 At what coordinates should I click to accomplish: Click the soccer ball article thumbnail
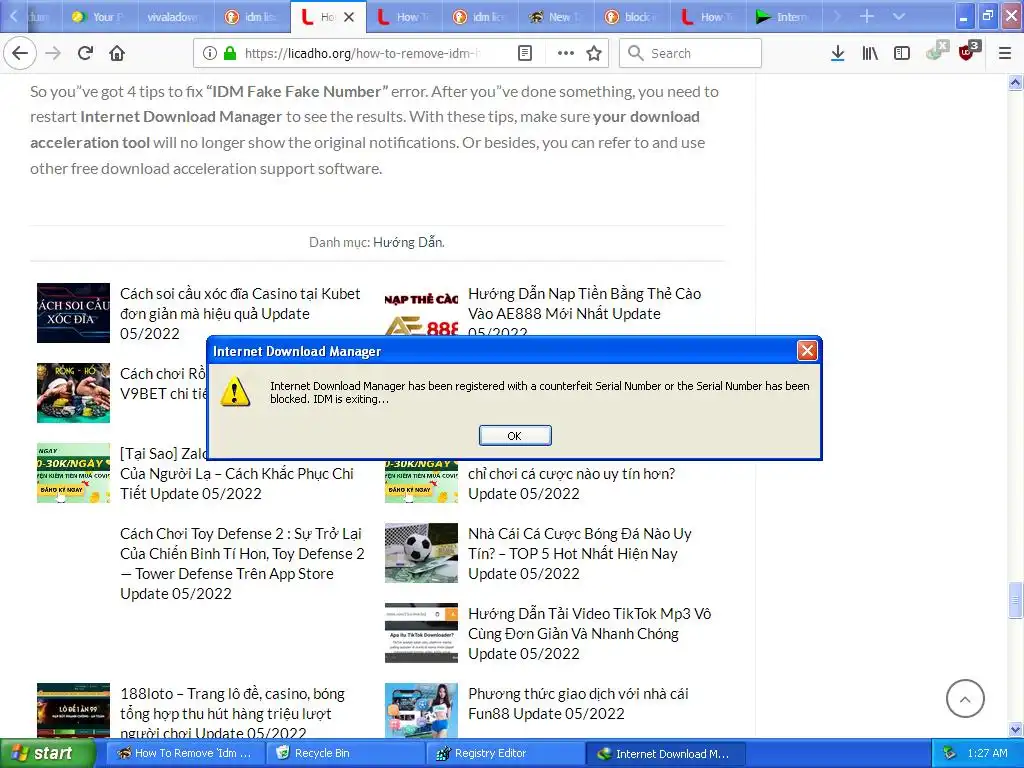point(421,552)
